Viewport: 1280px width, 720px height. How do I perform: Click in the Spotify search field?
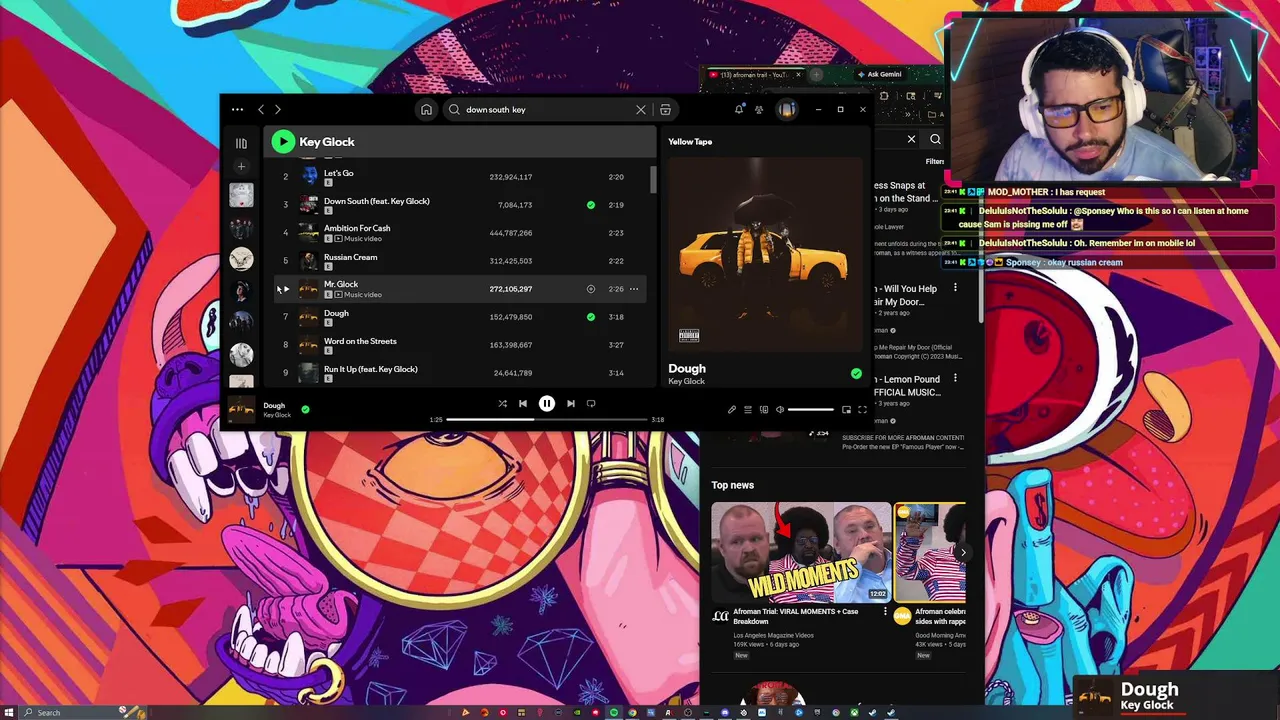click(x=545, y=110)
